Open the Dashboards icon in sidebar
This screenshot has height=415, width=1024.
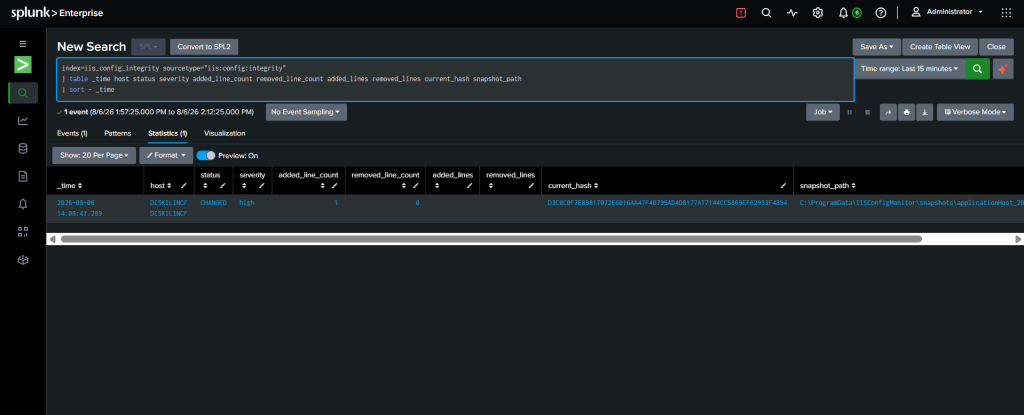pyautogui.click(x=23, y=231)
